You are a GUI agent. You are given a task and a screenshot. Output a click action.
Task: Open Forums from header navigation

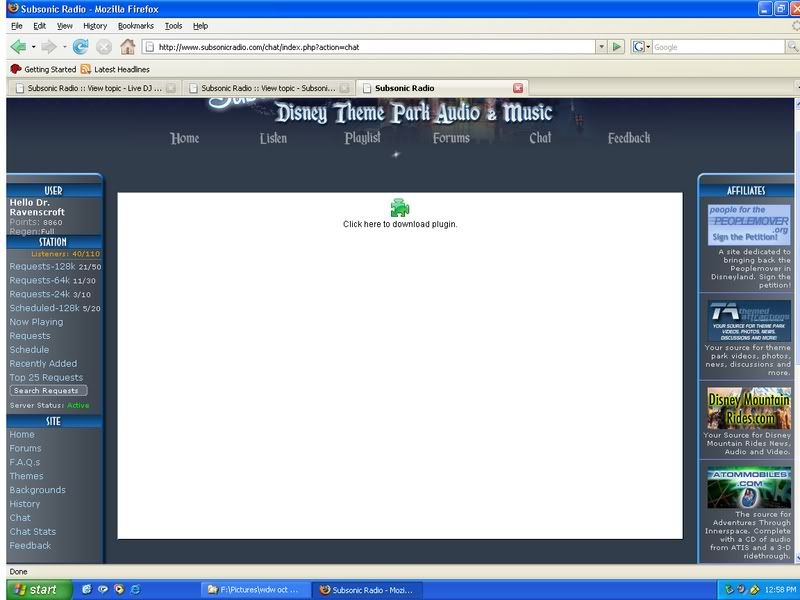point(451,138)
